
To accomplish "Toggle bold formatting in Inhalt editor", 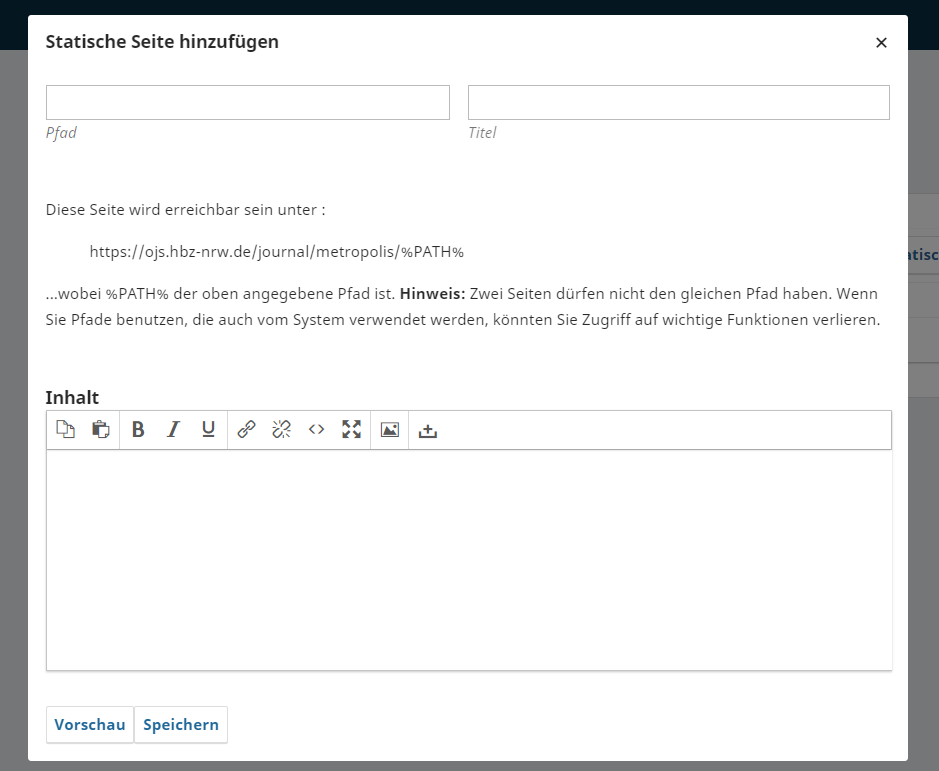I will pyautogui.click(x=138, y=430).
